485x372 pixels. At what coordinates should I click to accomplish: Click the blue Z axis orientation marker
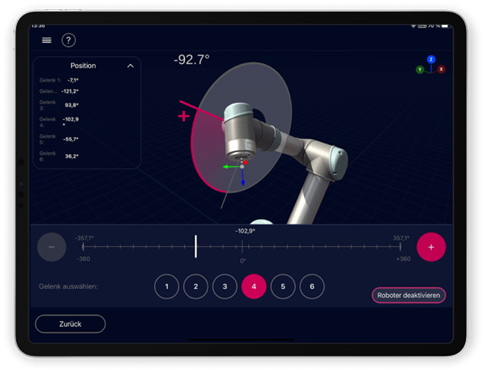click(x=431, y=59)
